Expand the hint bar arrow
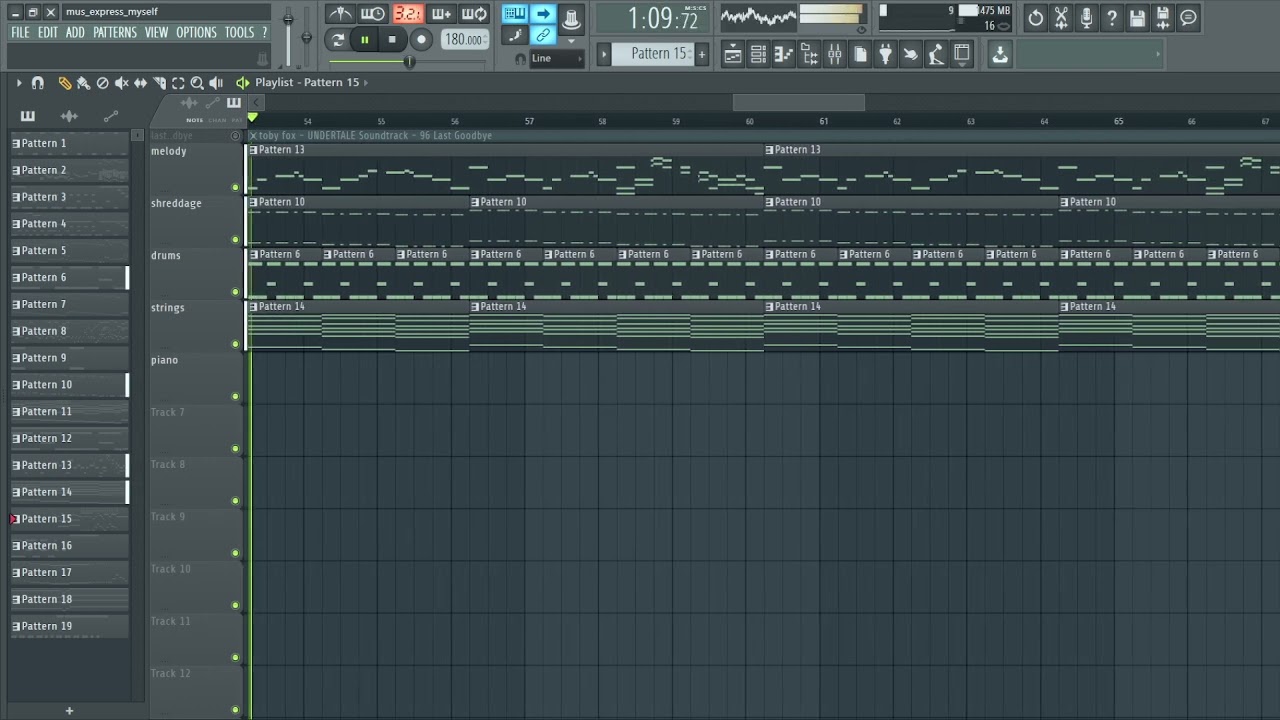This screenshot has height=720, width=1280. (x=1160, y=55)
